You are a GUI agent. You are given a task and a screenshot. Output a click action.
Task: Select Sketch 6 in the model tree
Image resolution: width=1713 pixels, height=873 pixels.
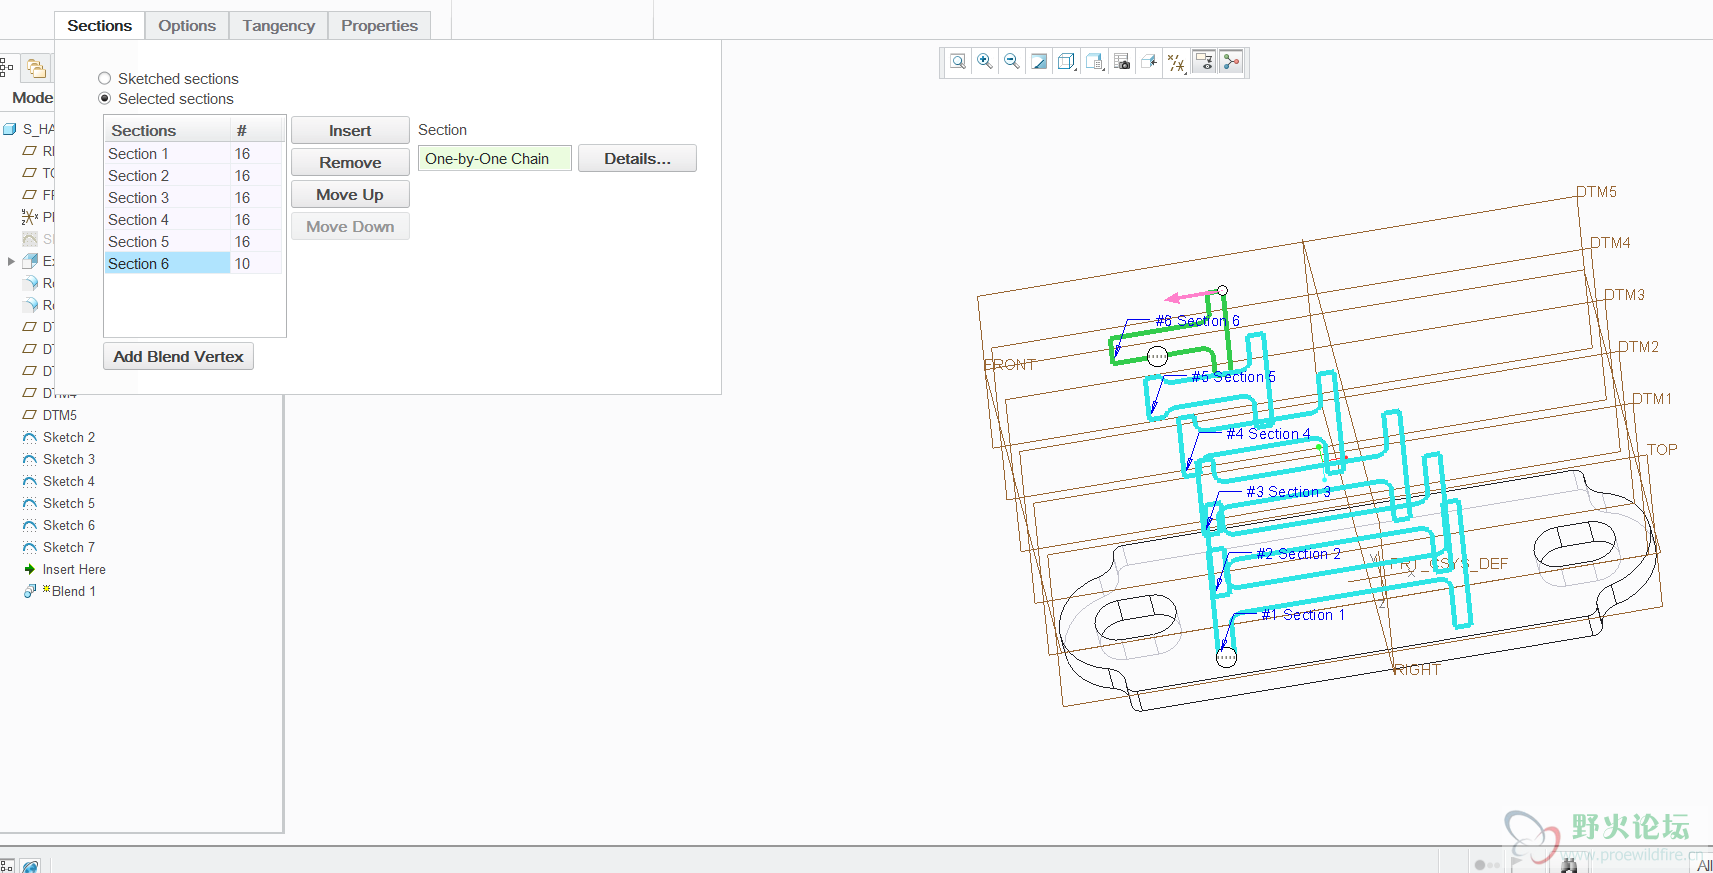click(x=68, y=525)
